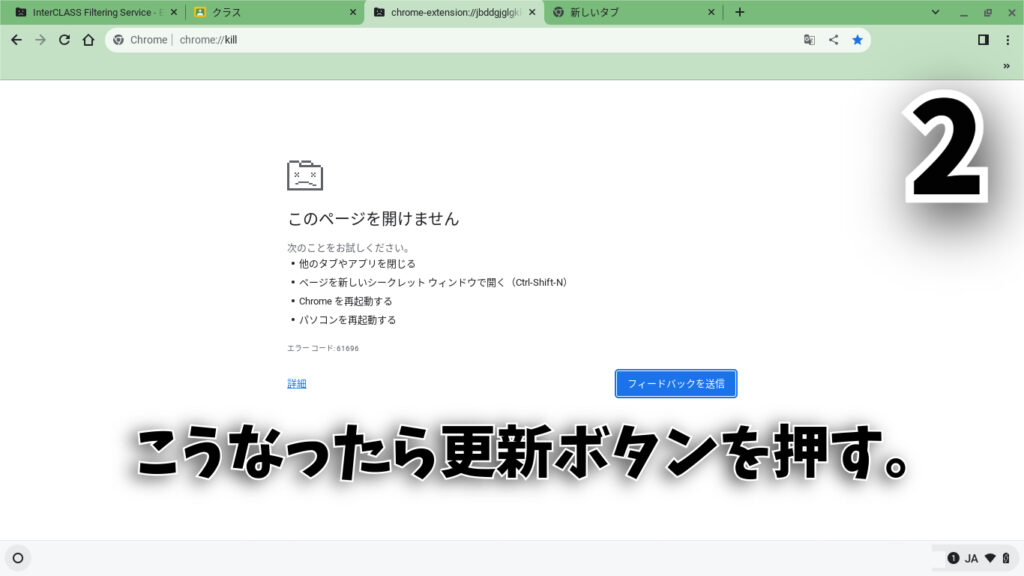Click the 詳細 link
The image size is (1024, 576).
(x=297, y=384)
